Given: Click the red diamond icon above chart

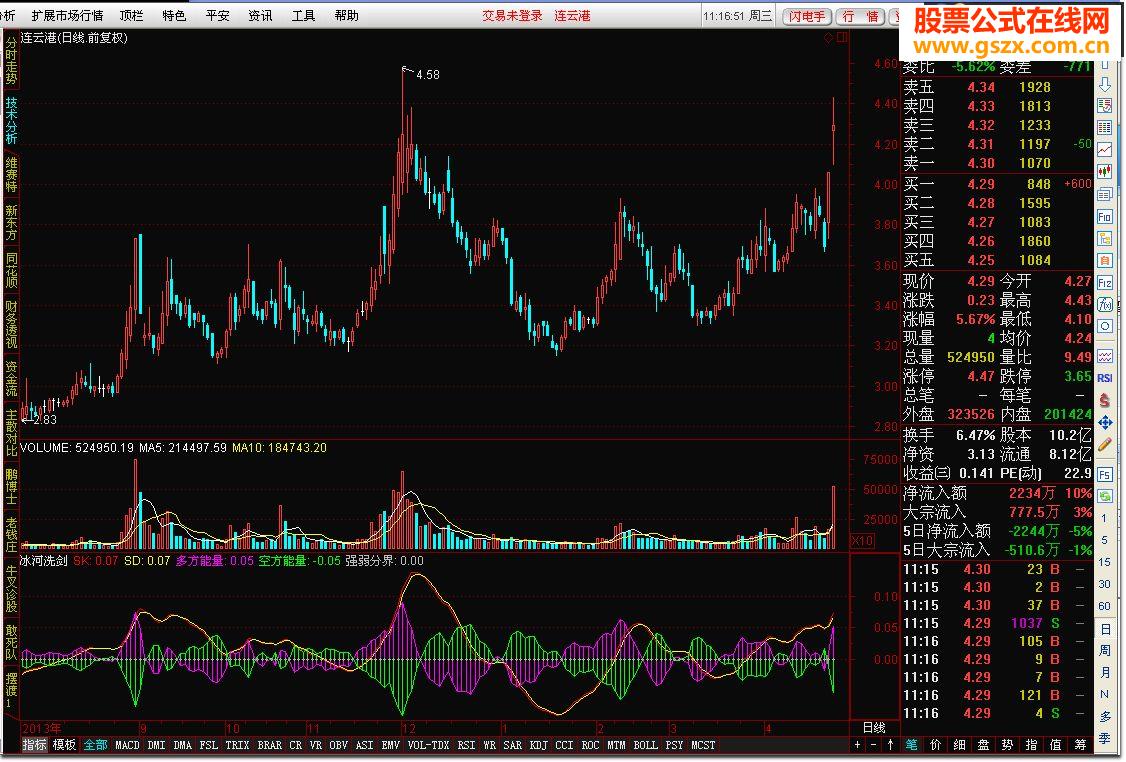Looking at the screenshot, I should pos(828,37).
